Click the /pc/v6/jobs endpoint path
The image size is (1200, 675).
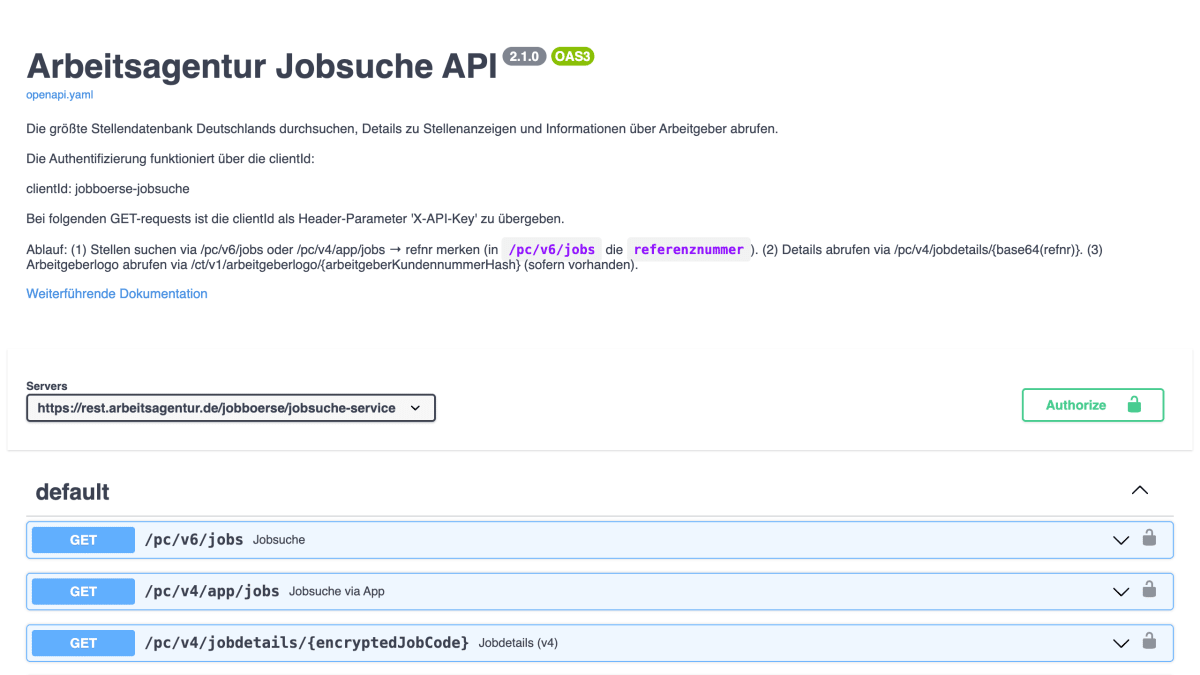tap(194, 540)
